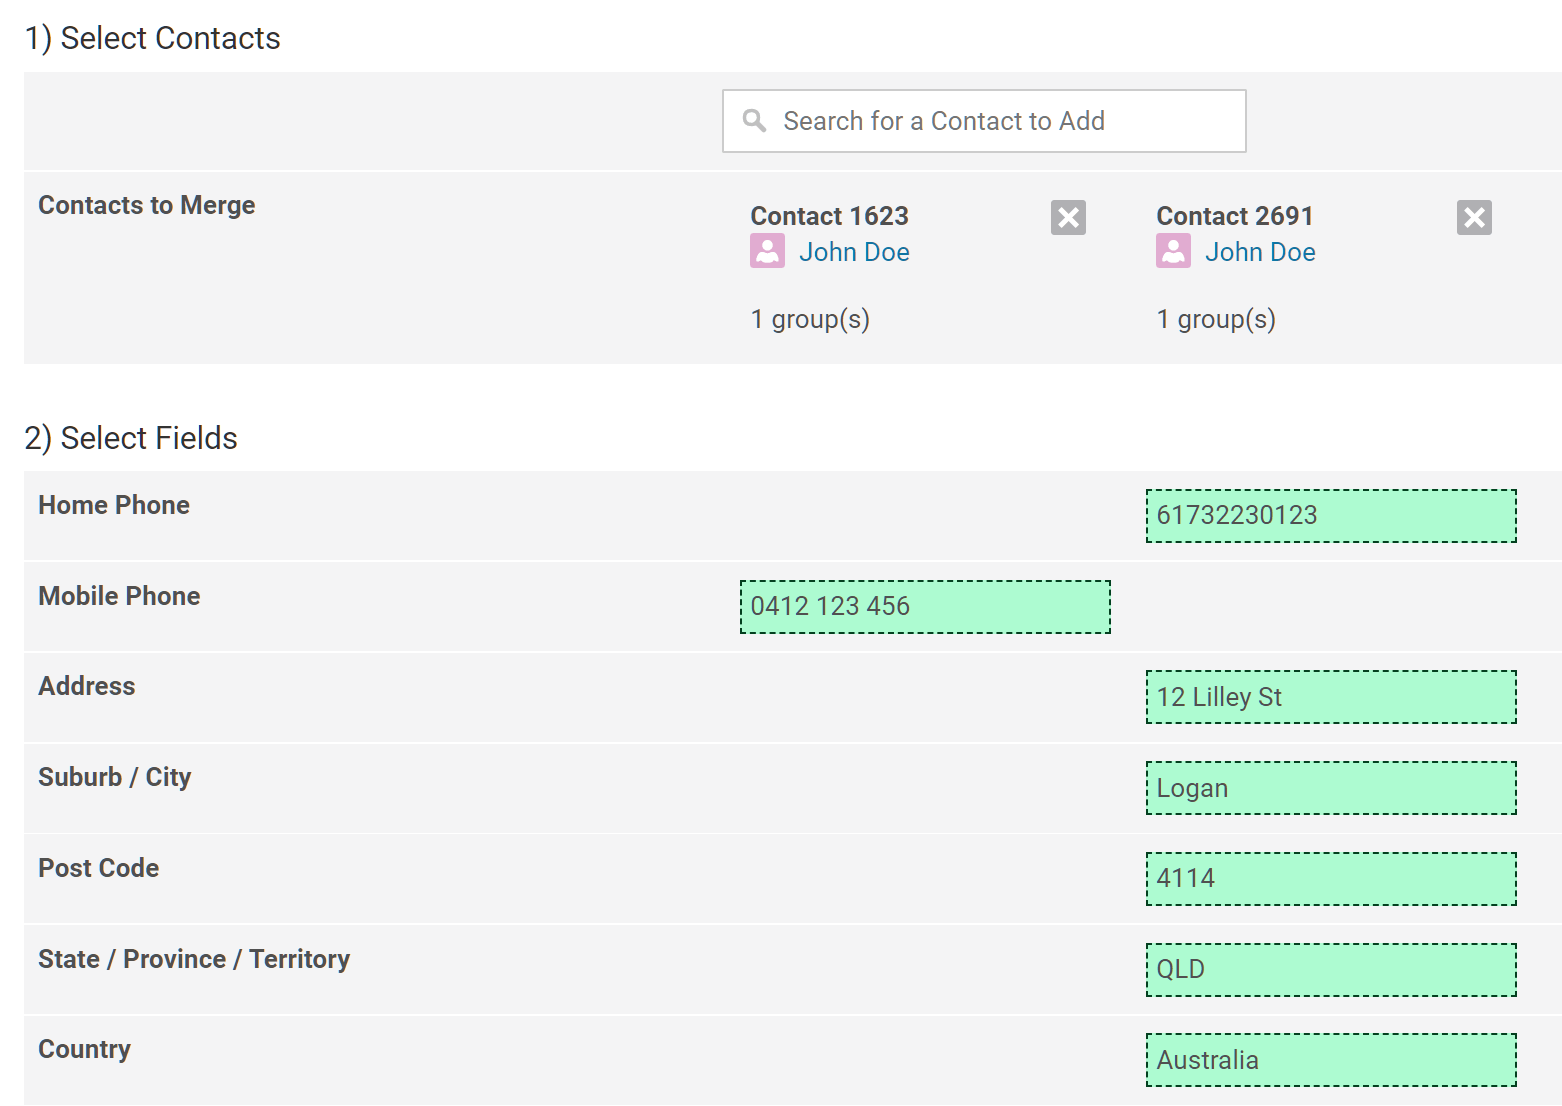This screenshot has height=1106, width=1562.
Task: Open the John Doe link under Contact 1623
Action: pos(854,252)
